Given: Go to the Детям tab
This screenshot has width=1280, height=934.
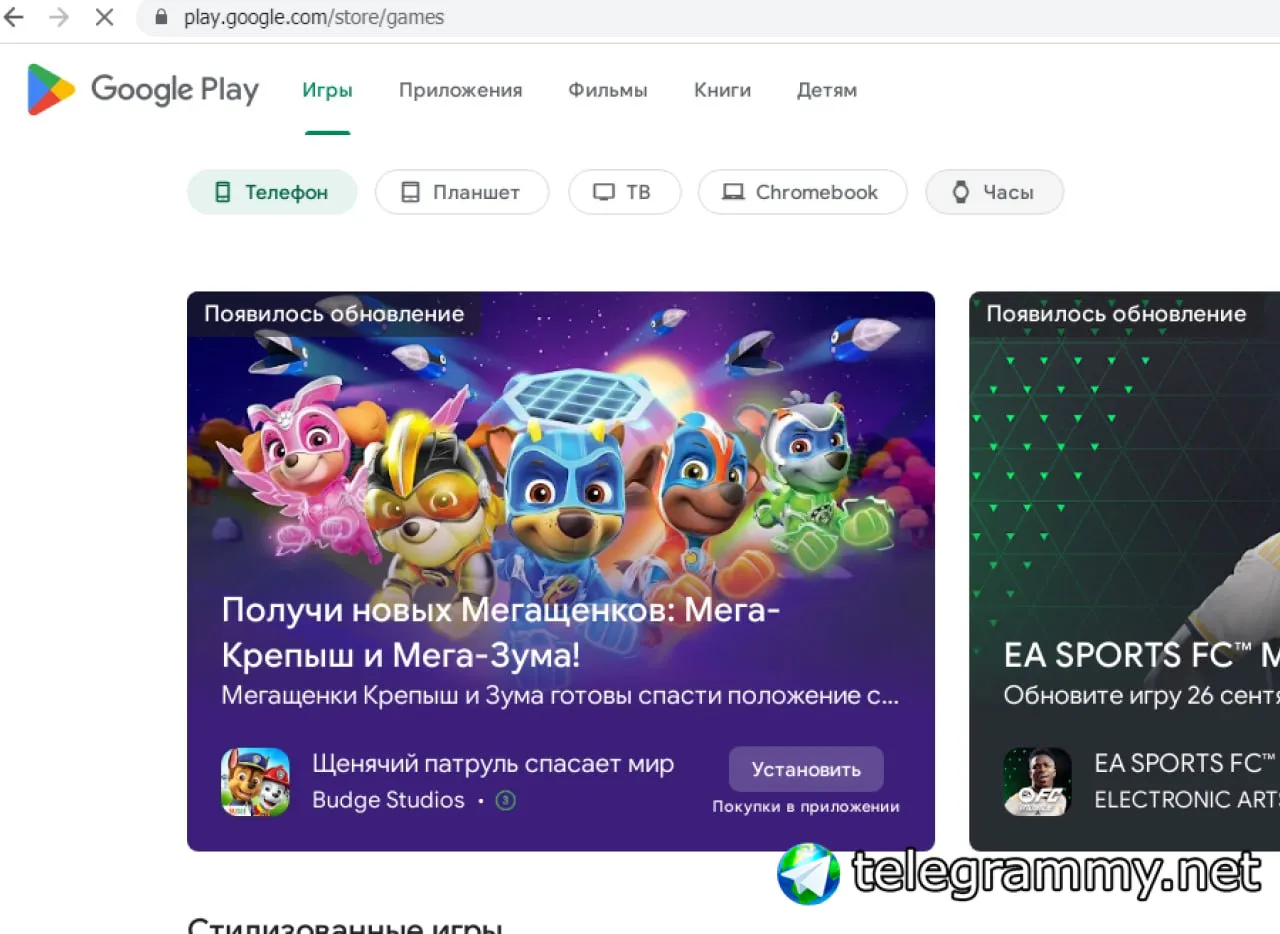Looking at the screenshot, I should click(x=827, y=90).
